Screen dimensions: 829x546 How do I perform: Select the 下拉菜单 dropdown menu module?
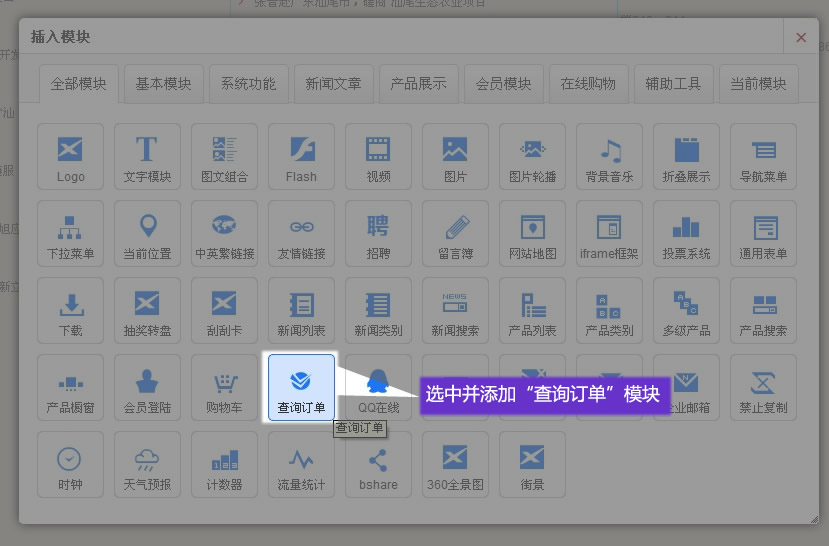pyautogui.click(x=70, y=233)
